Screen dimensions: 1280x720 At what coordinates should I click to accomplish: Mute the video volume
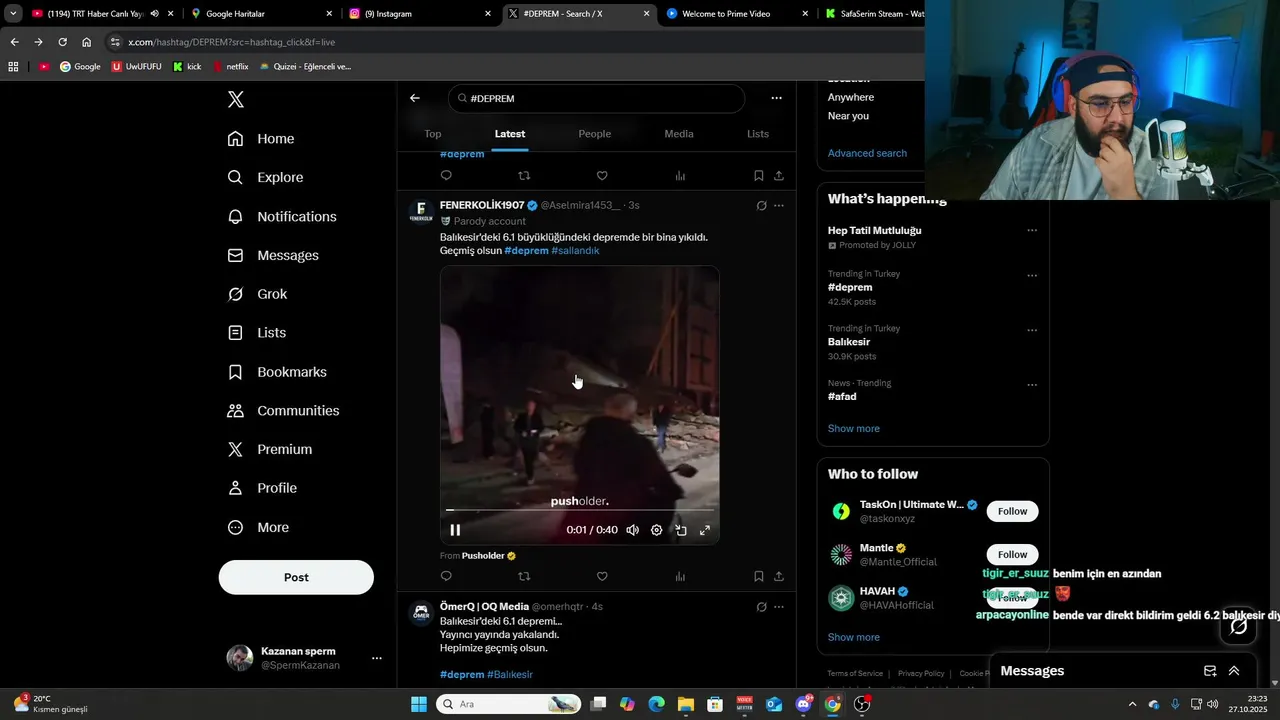point(632,530)
